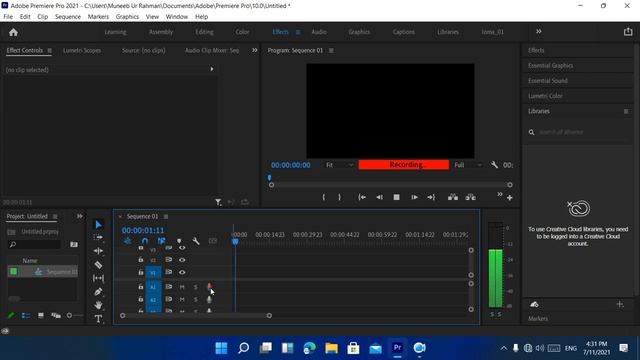The image size is (640, 360).
Task: Click Creative Cloud sync icon in Libraries
Action: (534, 304)
